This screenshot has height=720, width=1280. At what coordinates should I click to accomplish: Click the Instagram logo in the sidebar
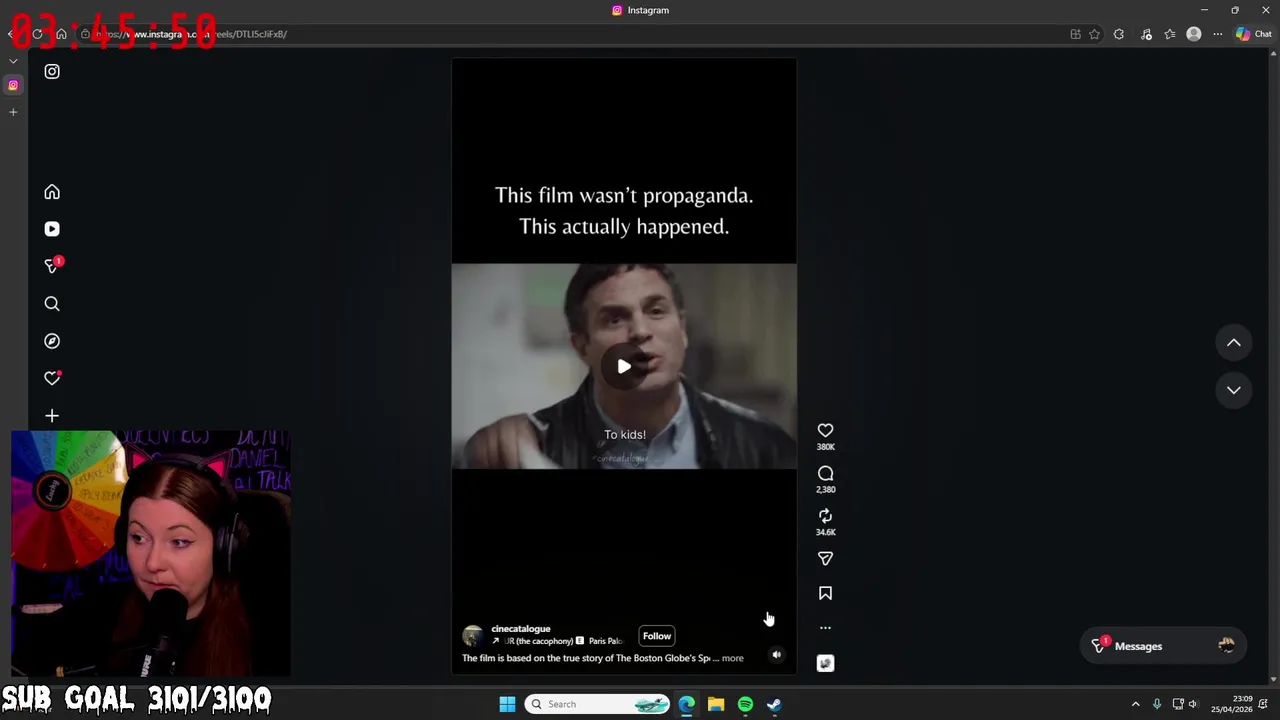tap(52, 72)
